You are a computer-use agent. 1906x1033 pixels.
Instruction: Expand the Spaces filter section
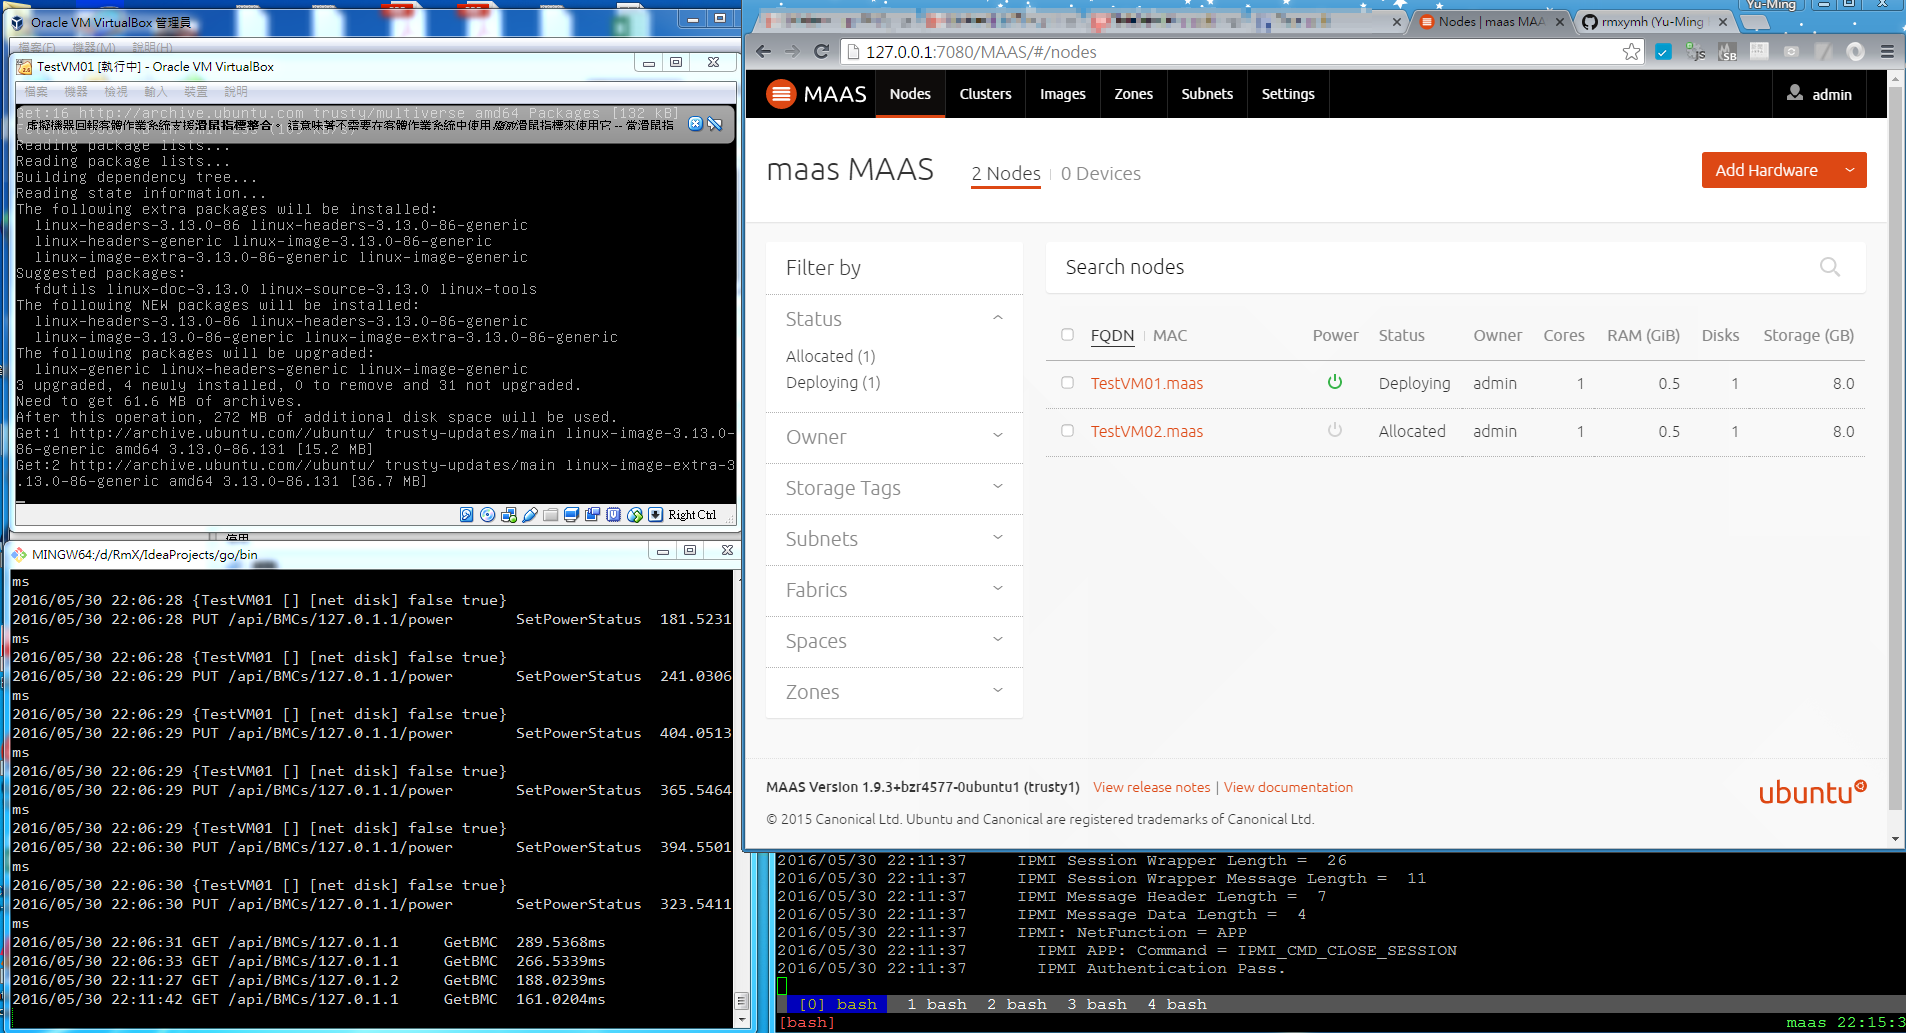point(894,641)
